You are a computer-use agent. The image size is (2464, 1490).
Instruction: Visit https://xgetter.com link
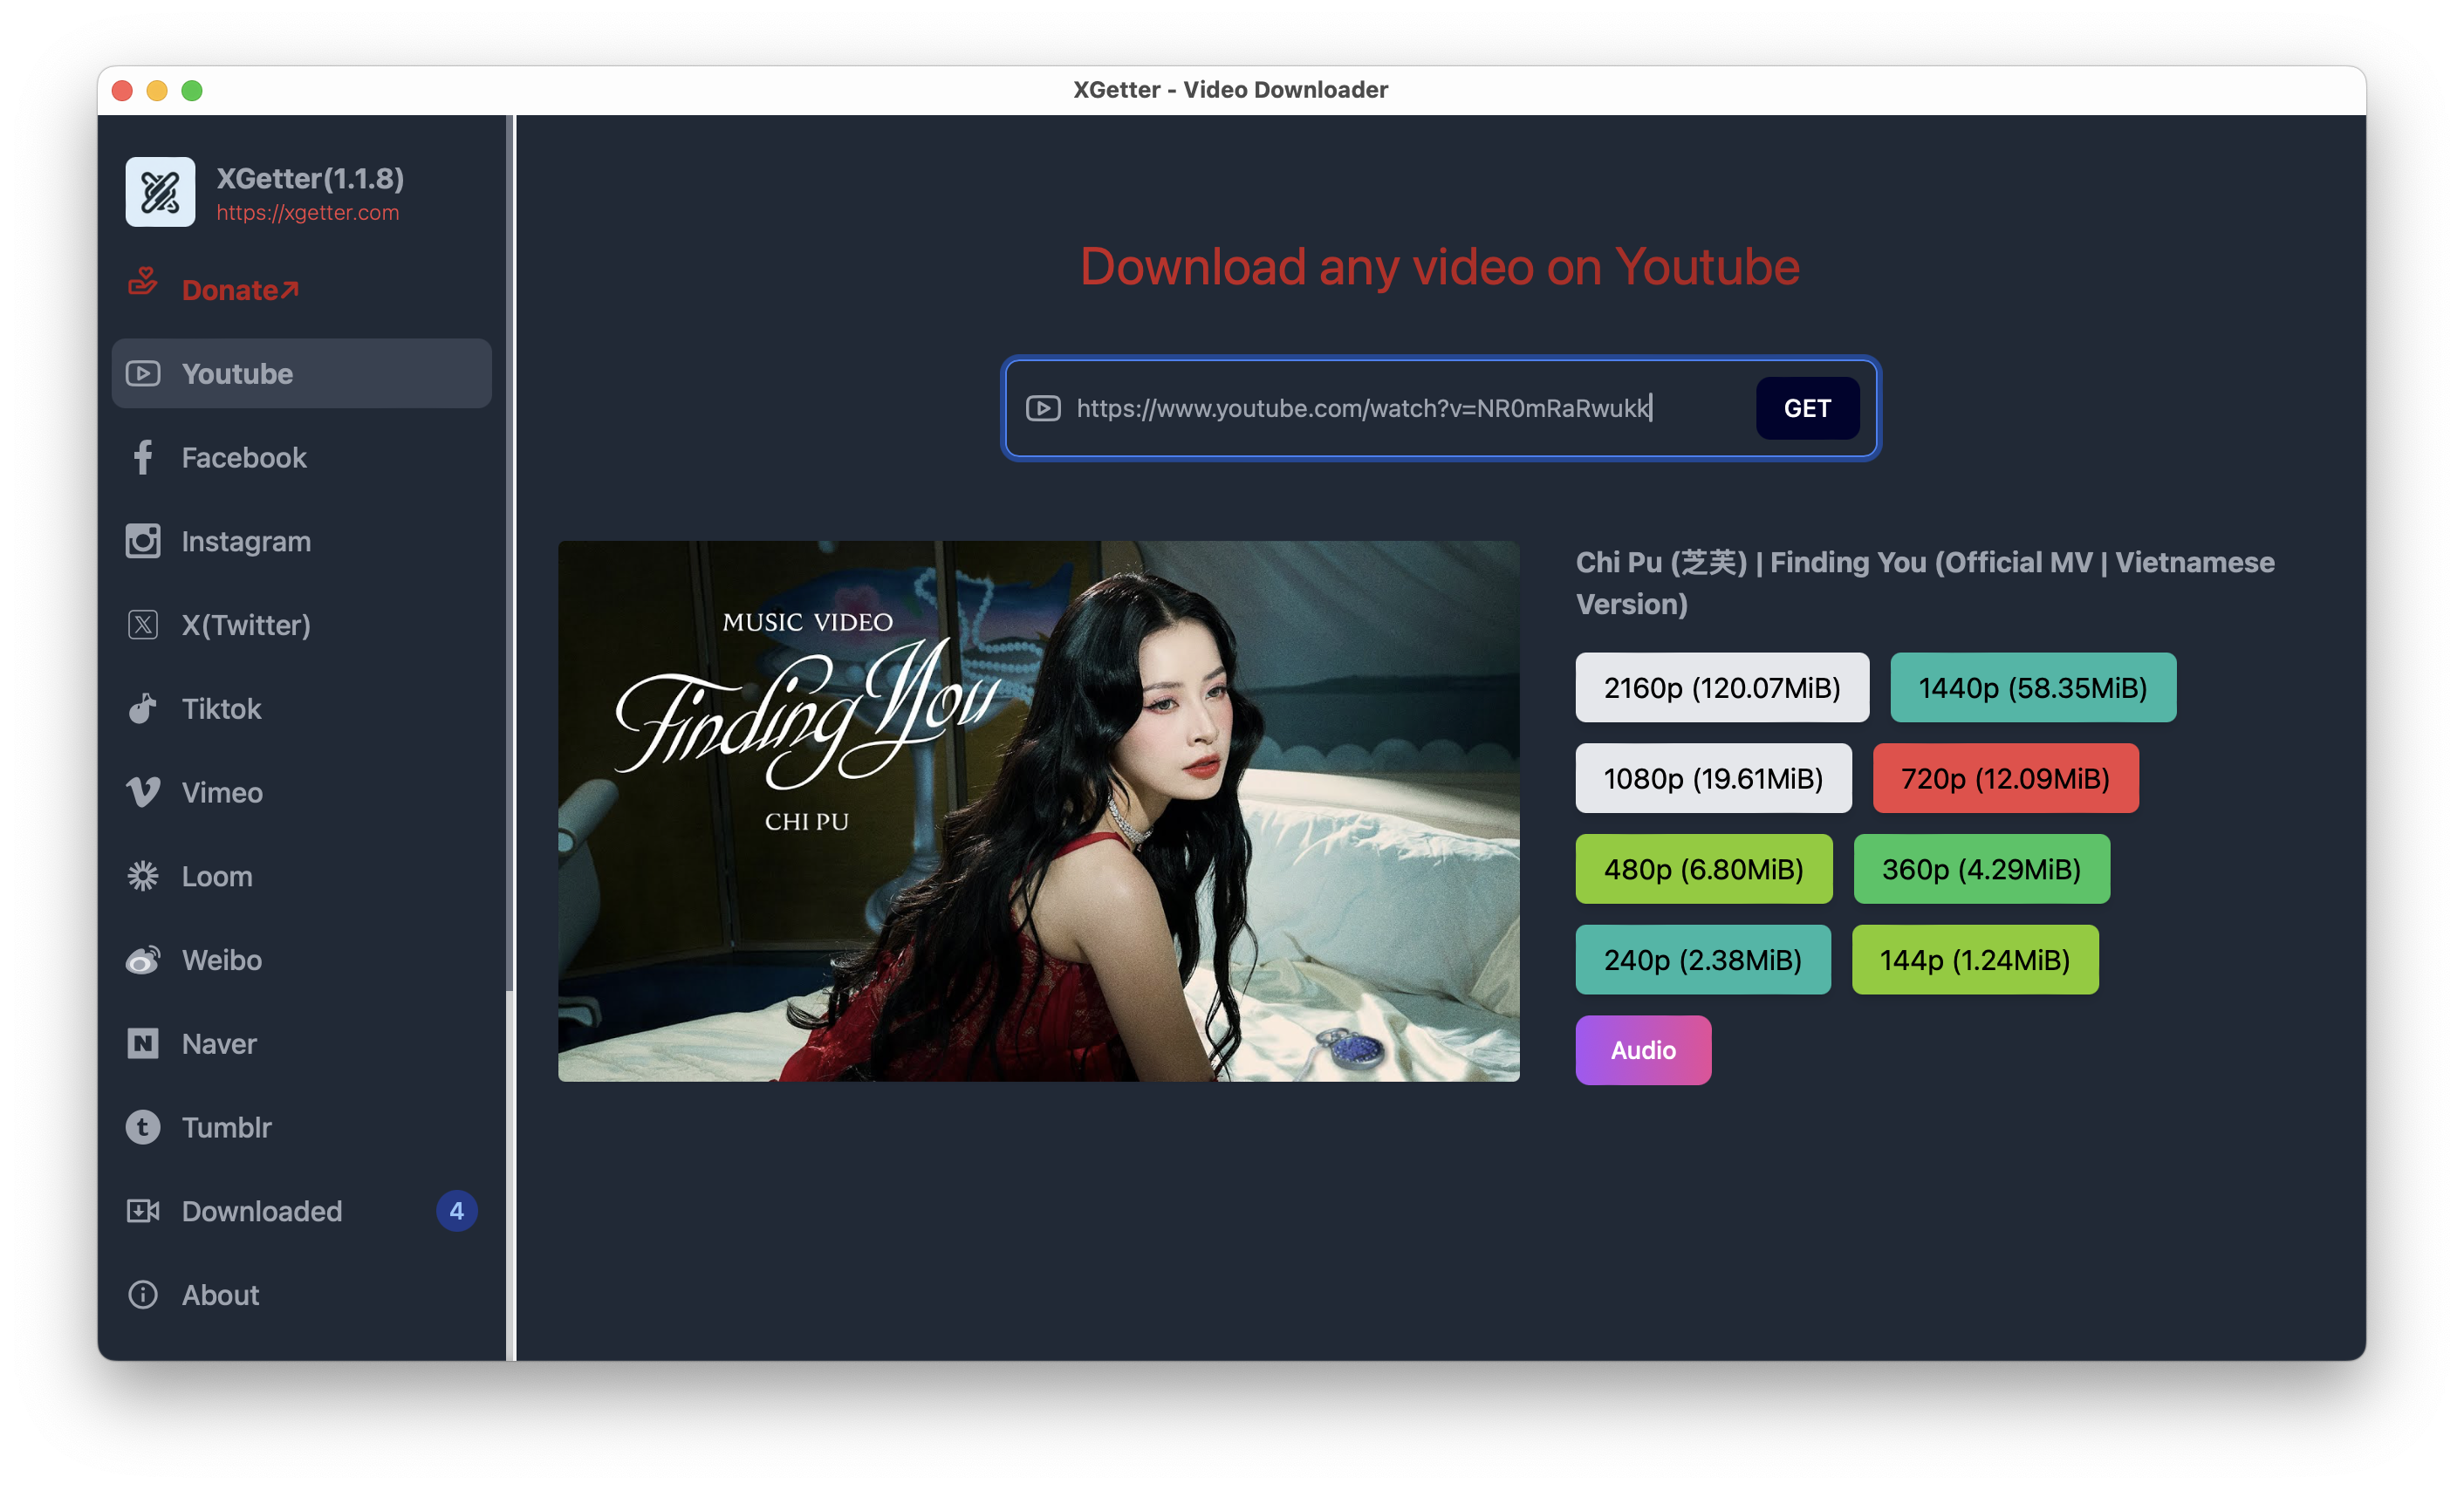pyautogui.click(x=307, y=213)
